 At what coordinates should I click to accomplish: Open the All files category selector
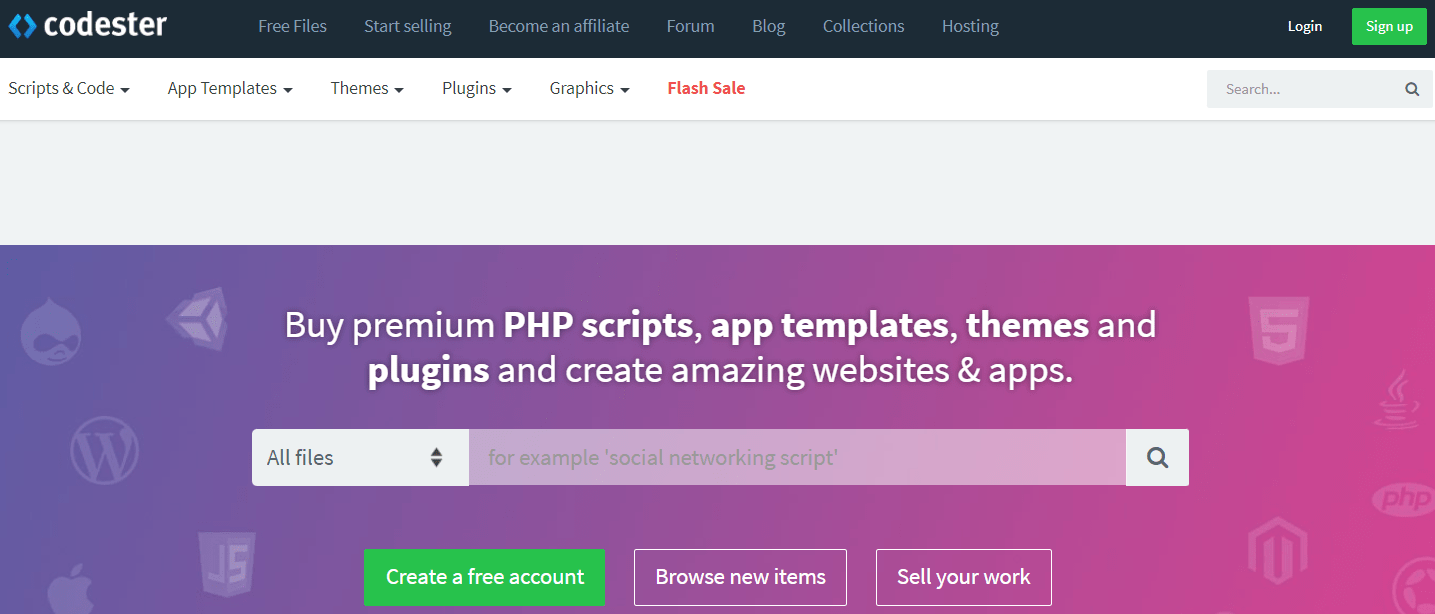click(x=360, y=458)
